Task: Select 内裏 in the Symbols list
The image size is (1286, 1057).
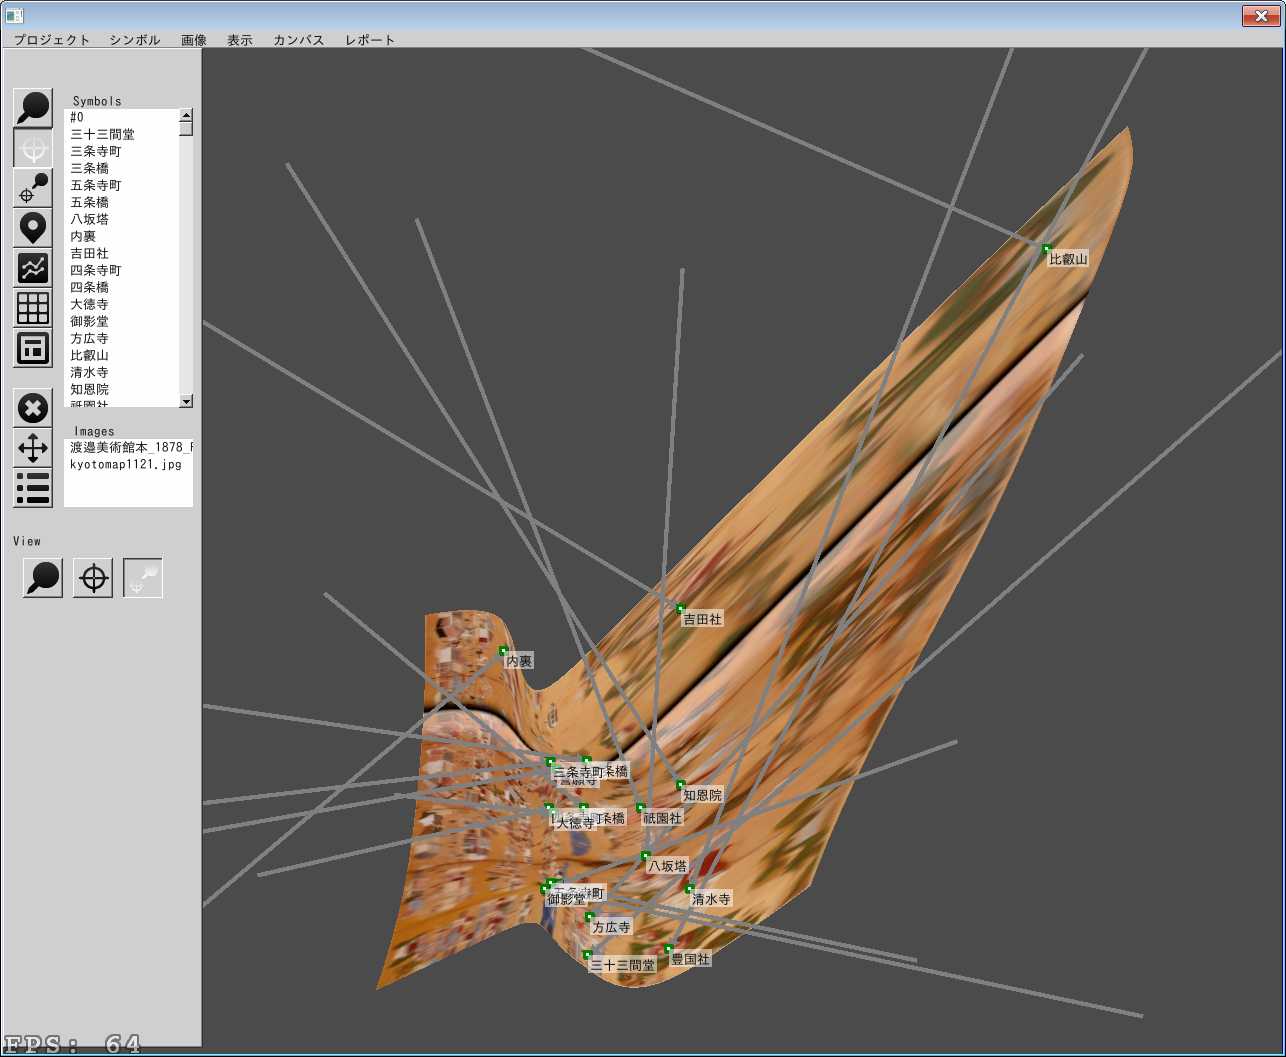Action: [121, 236]
